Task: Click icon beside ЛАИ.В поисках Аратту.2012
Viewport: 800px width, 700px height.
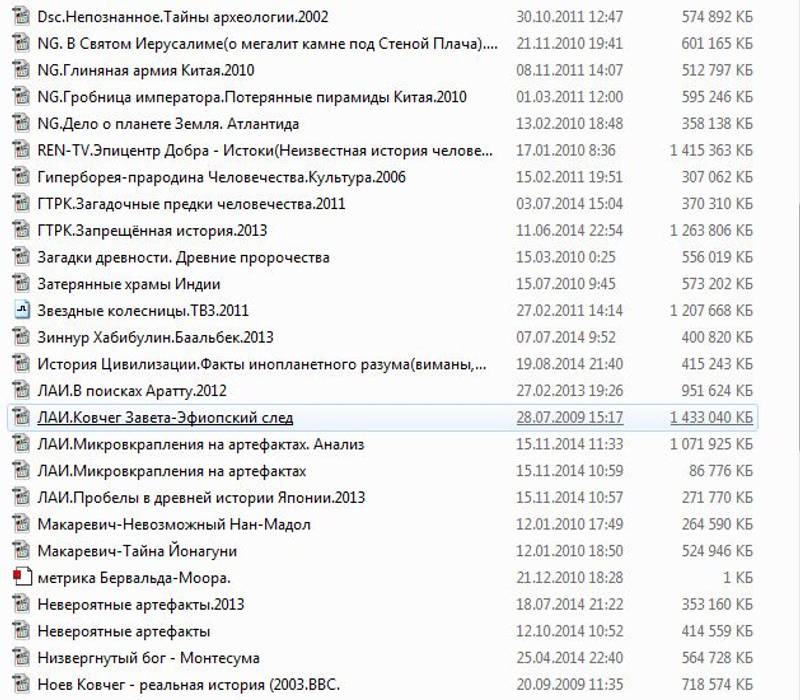Action: [21, 390]
